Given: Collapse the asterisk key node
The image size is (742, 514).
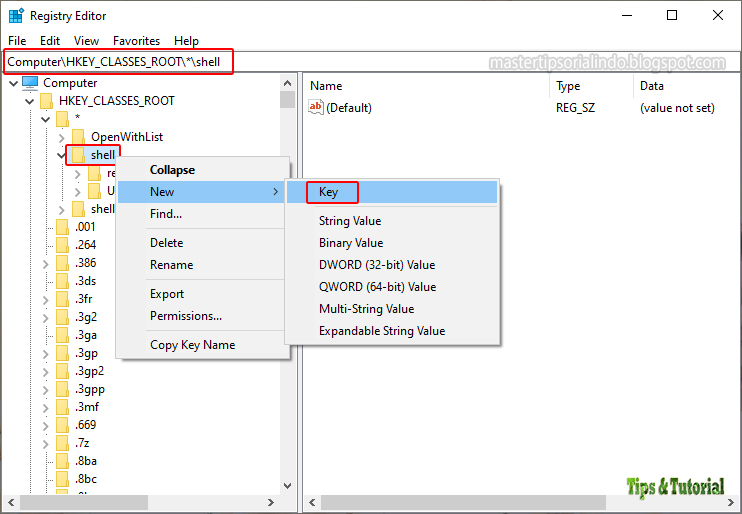Looking at the screenshot, I should pos(46,120).
